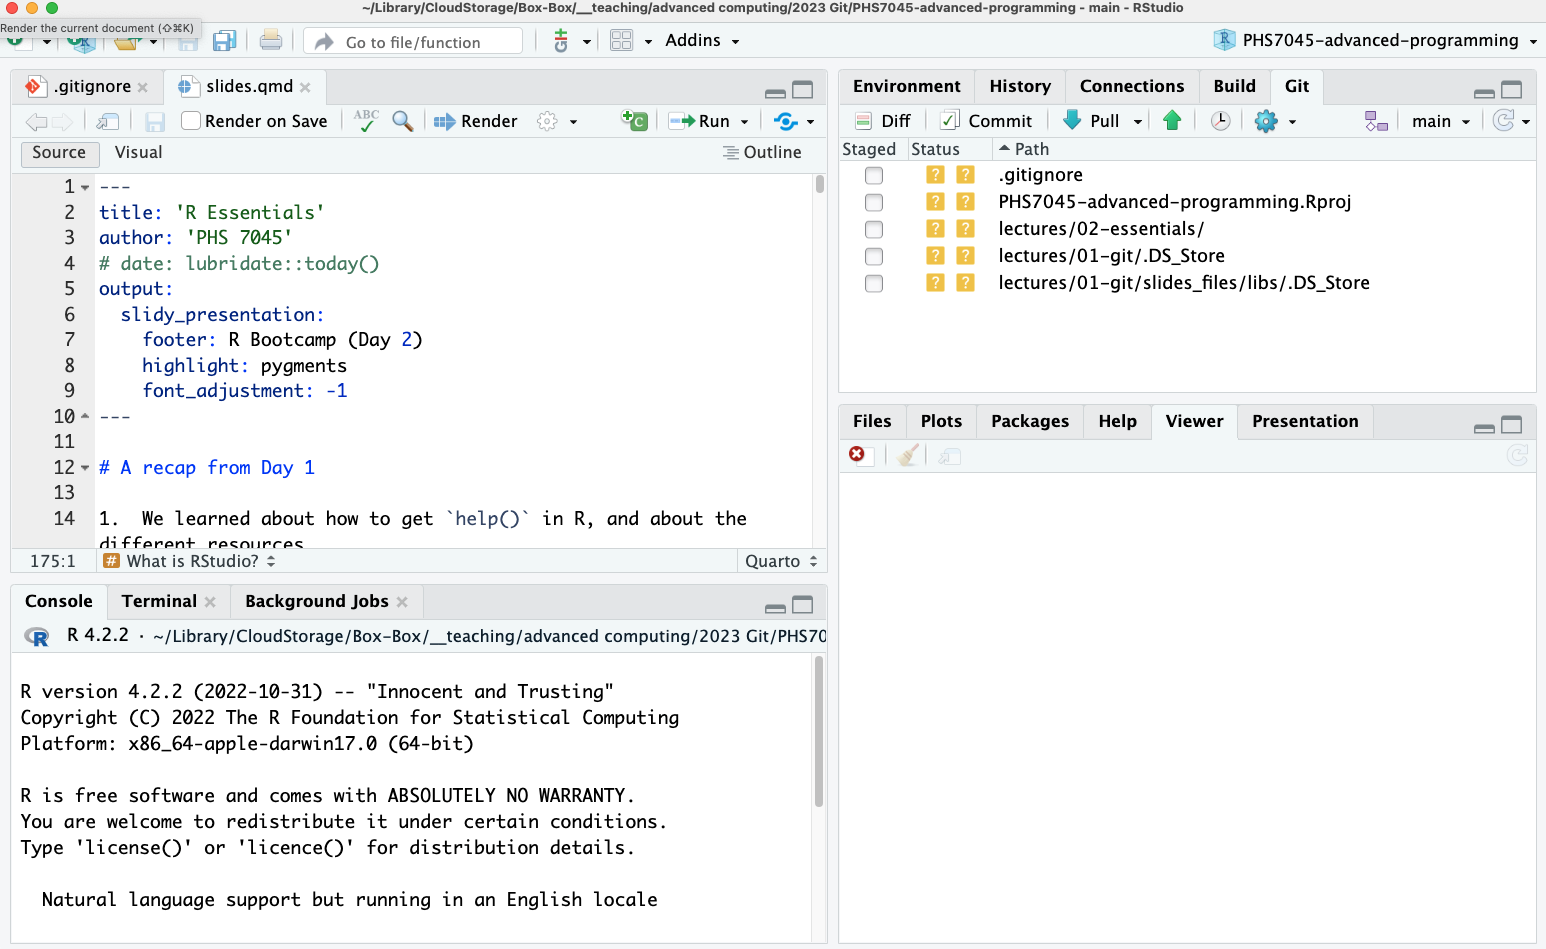Insert a new code chunk icon

point(634,121)
